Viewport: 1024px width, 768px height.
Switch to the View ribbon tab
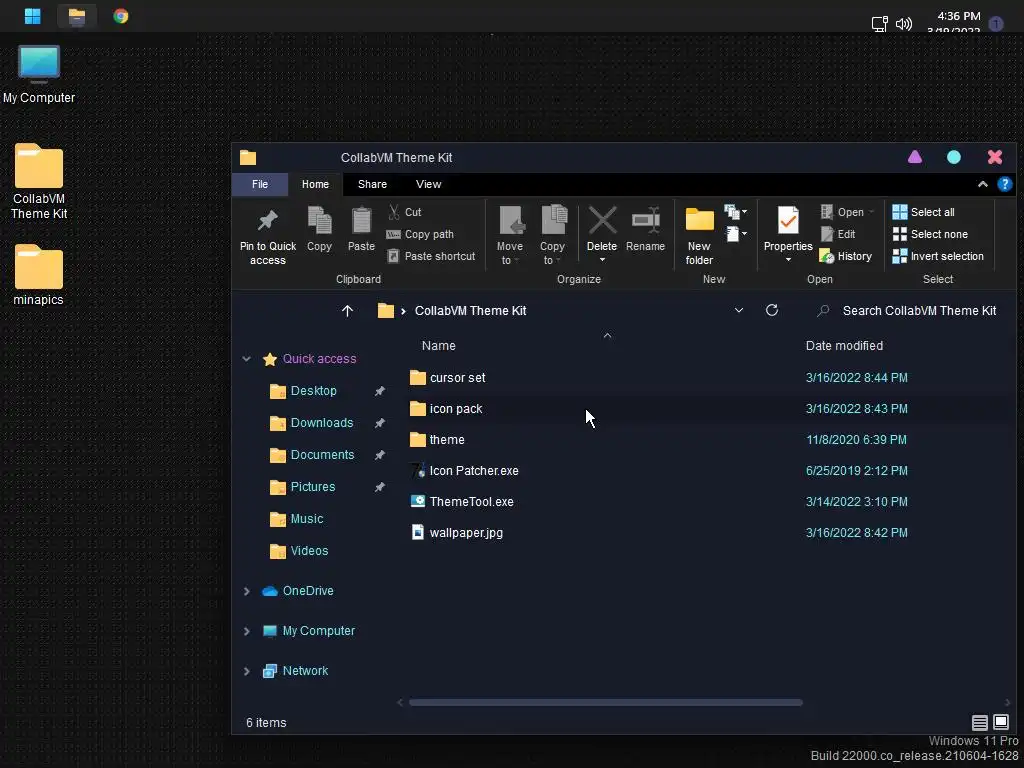(x=428, y=184)
